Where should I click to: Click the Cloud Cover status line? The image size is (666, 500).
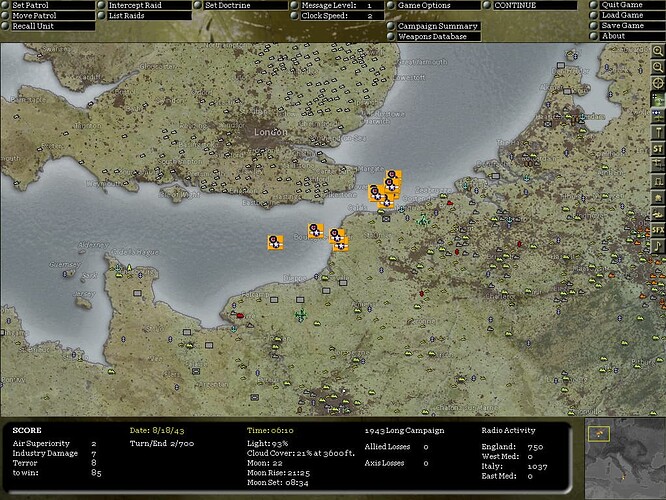click(x=301, y=453)
